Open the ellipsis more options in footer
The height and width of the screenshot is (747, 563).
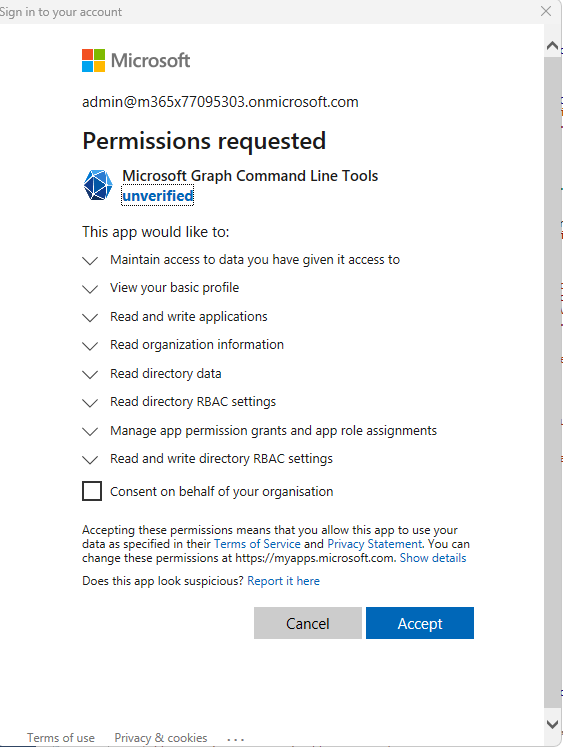(236, 738)
